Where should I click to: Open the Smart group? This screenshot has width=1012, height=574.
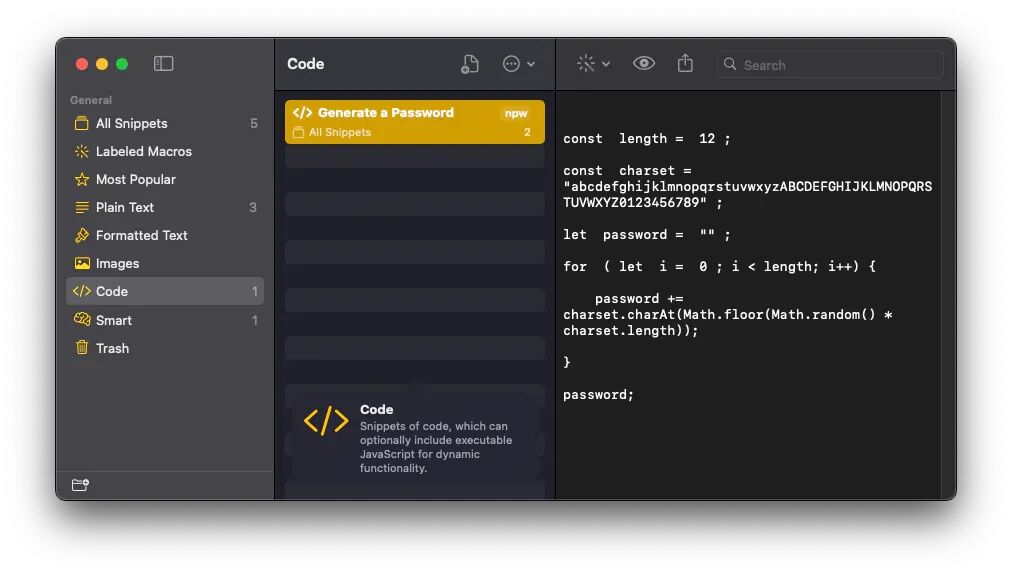coord(165,320)
